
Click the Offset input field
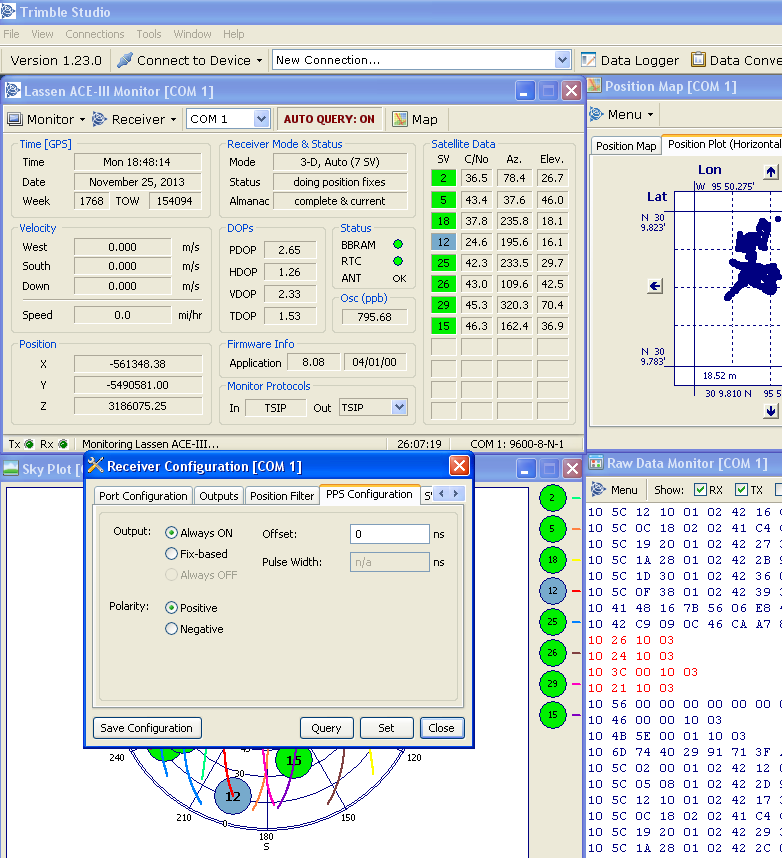pyautogui.click(x=390, y=534)
